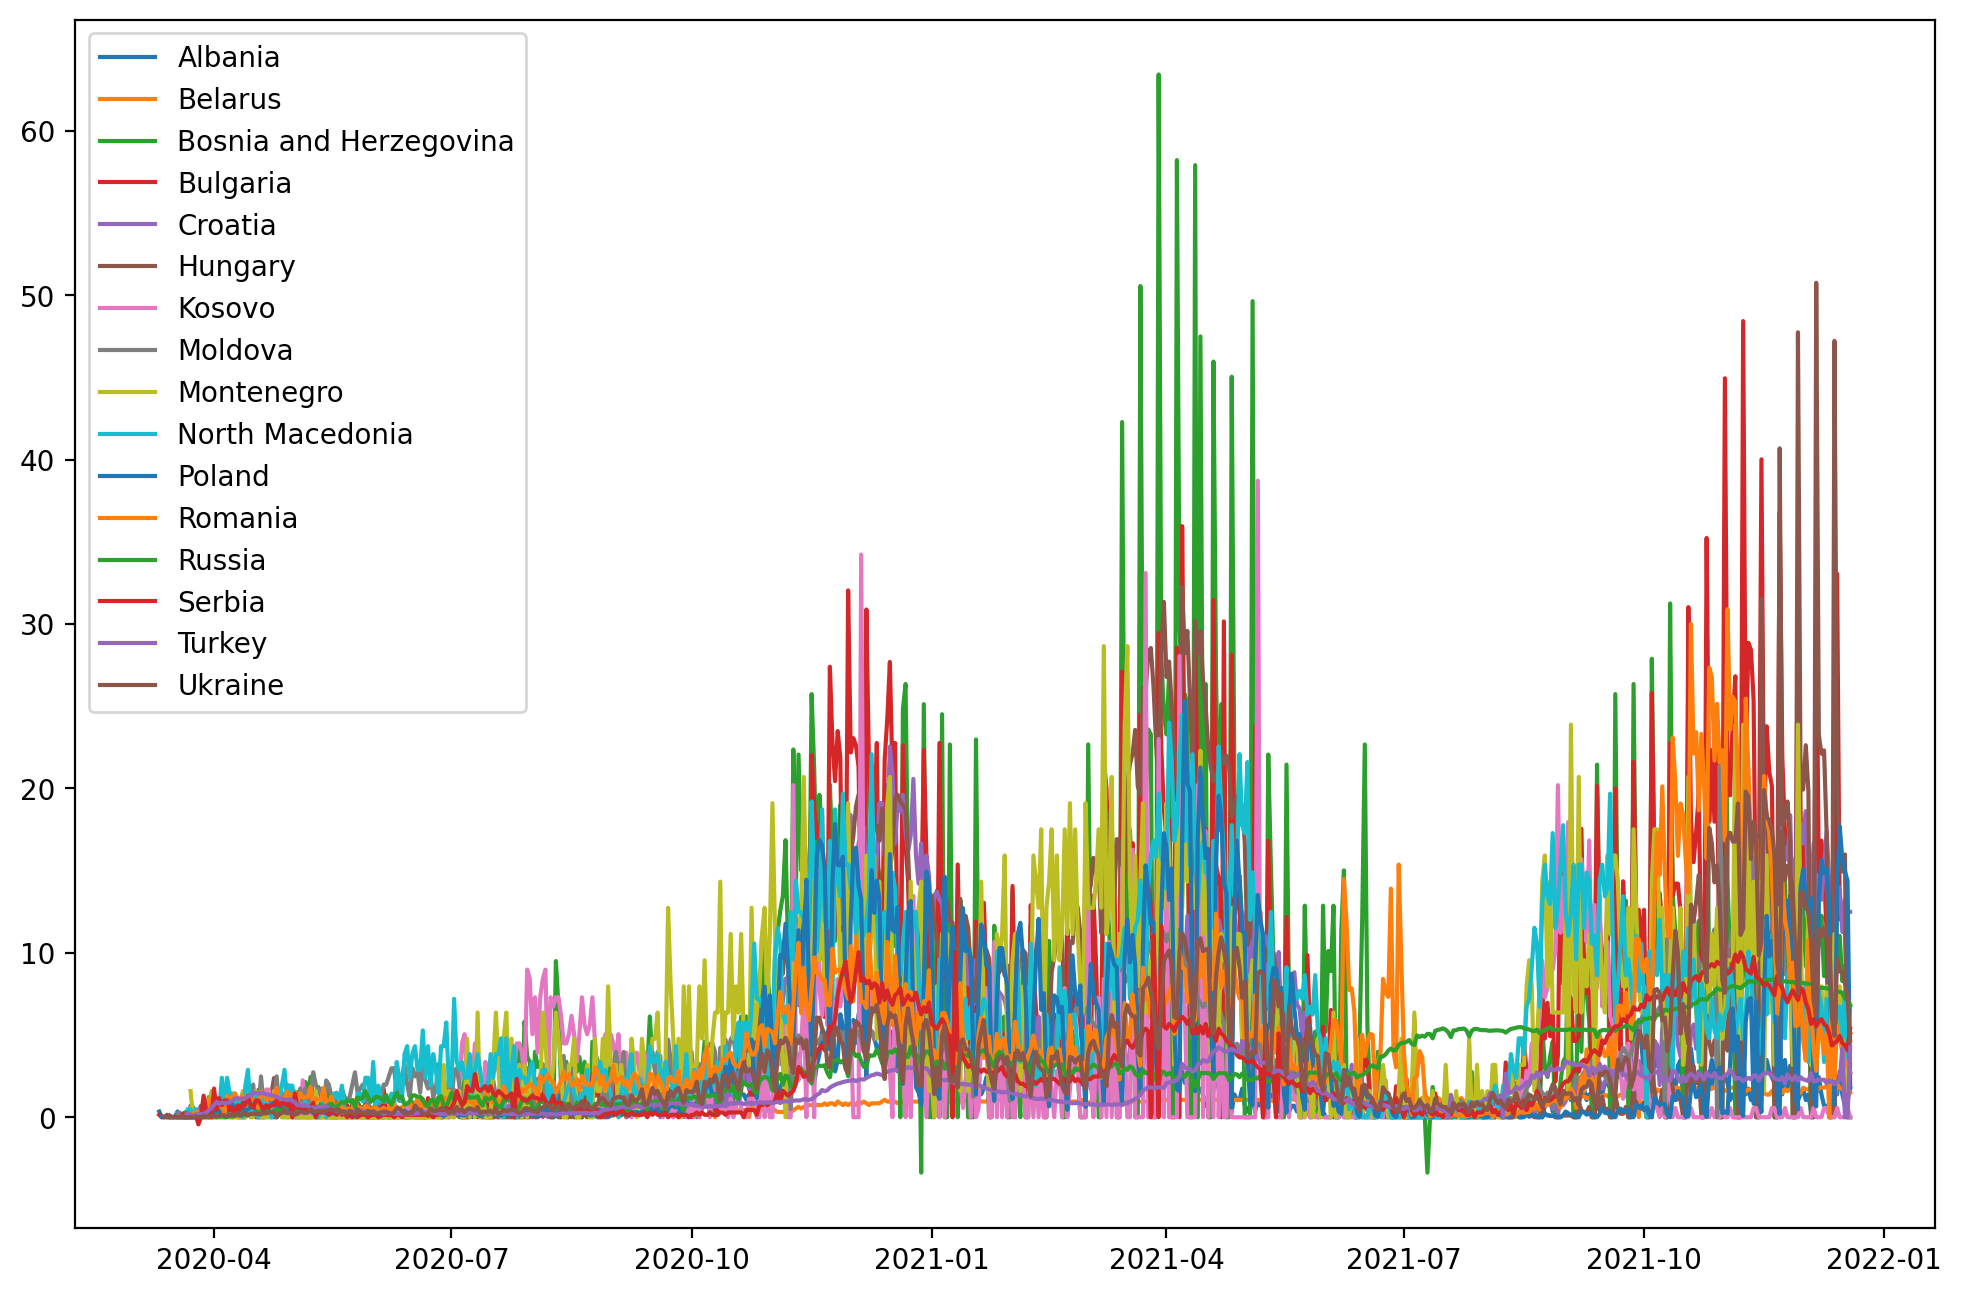Click the y-axis tick label 30
Image resolution: width=1961 pixels, height=1295 pixels.
(x=38, y=625)
